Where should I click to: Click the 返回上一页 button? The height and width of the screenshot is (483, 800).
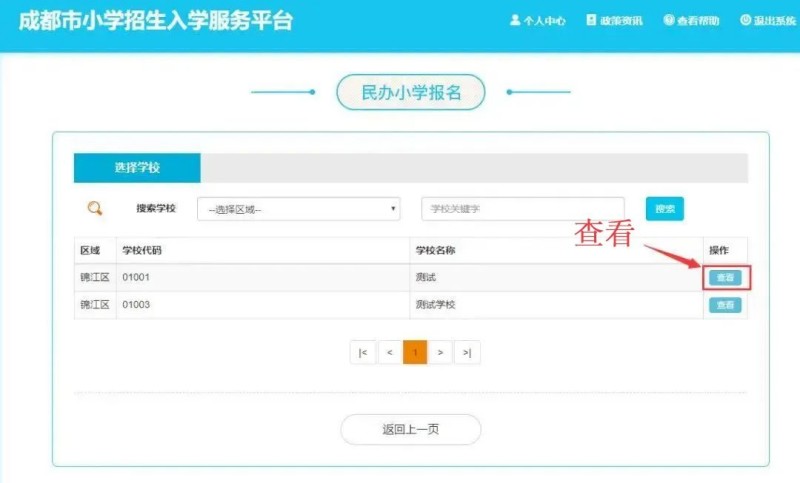(410, 429)
